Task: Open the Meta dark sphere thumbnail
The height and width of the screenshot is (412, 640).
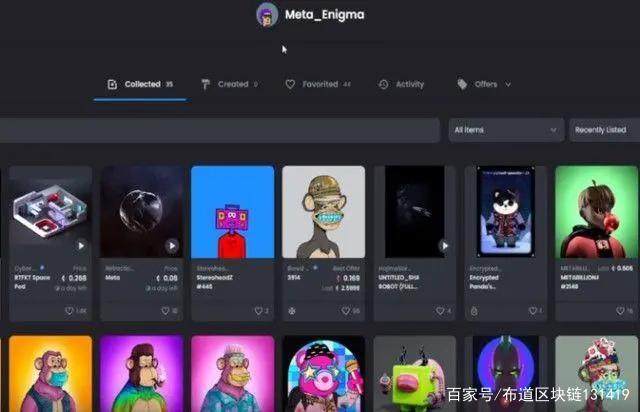Action: pyautogui.click(x=142, y=212)
